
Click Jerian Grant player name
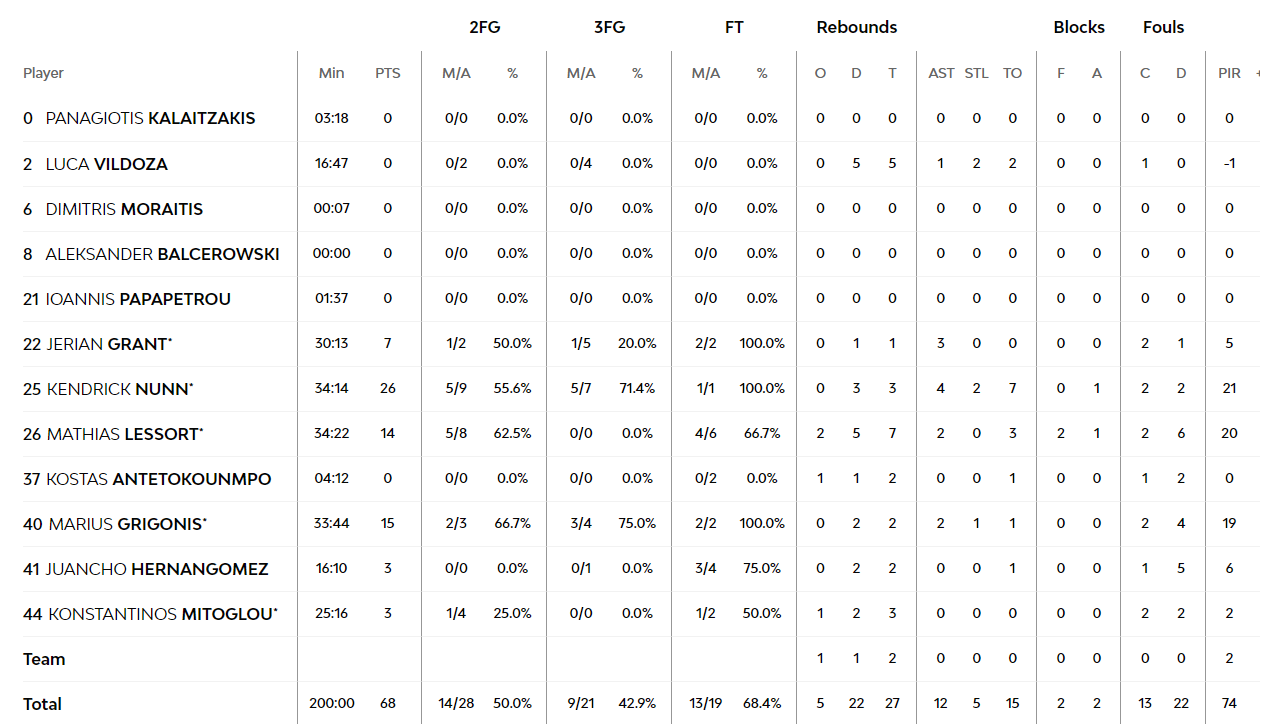pos(110,344)
